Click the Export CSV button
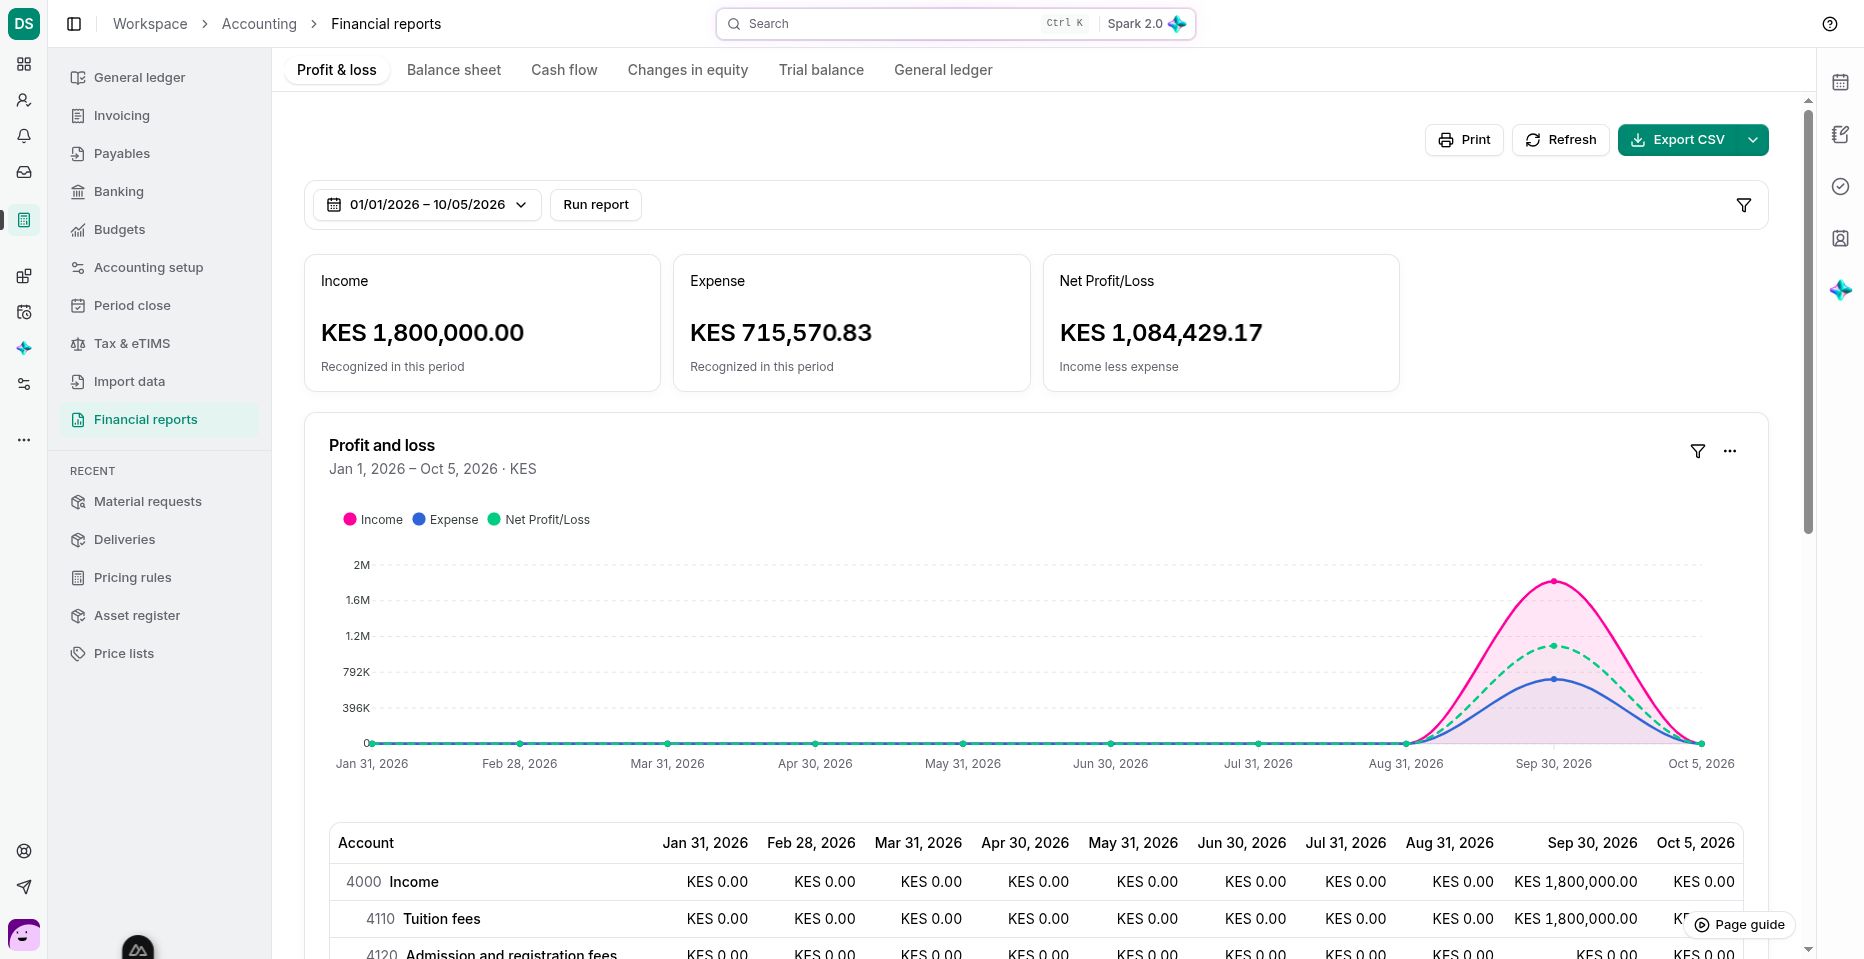This screenshot has height=959, width=1864. 1679,140
